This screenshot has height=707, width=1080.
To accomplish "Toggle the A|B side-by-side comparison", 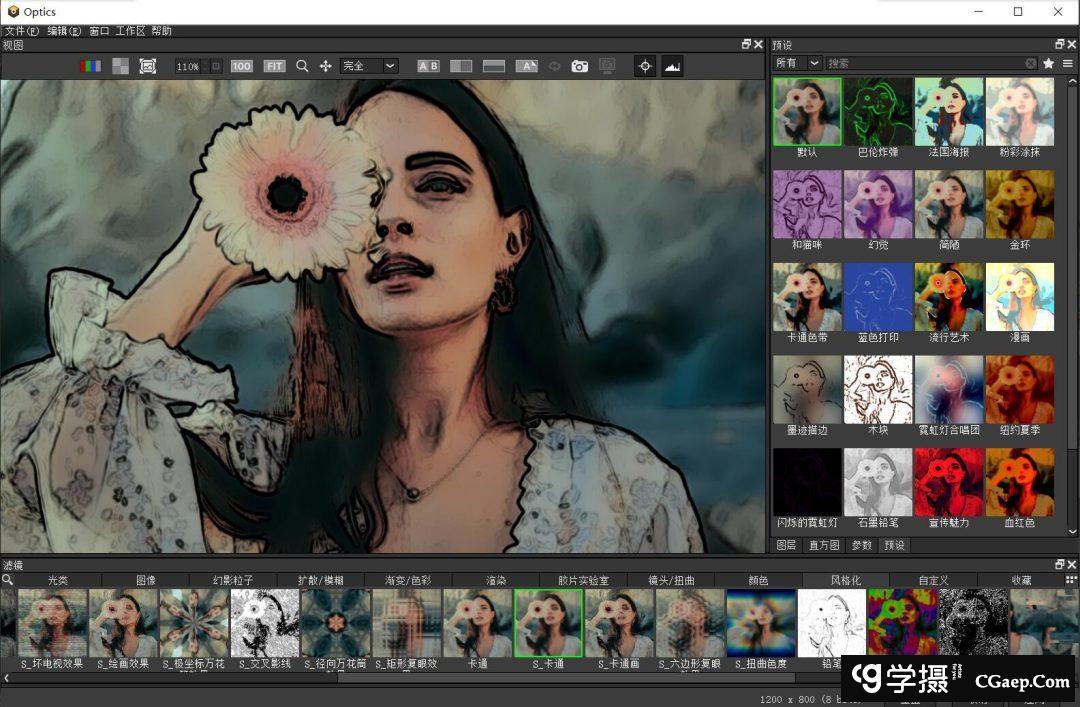I will pyautogui.click(x=428, y=66).
